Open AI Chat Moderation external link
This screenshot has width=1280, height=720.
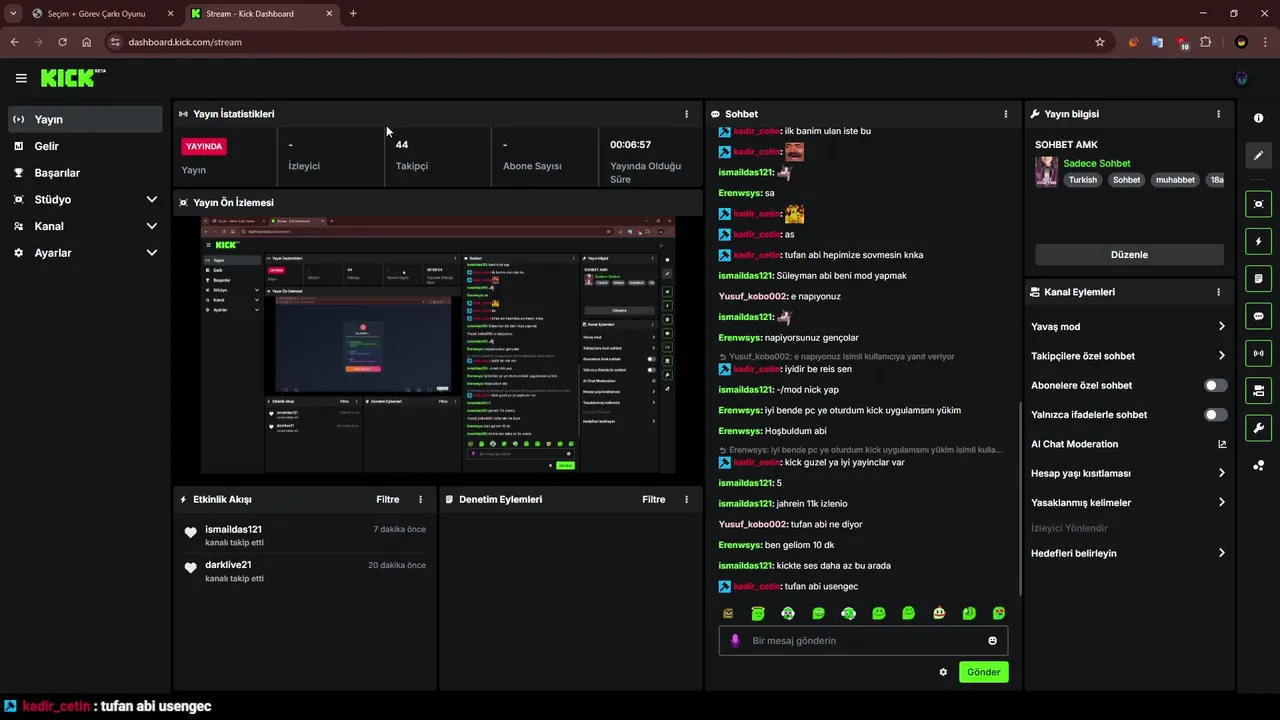coord(1222,444)
